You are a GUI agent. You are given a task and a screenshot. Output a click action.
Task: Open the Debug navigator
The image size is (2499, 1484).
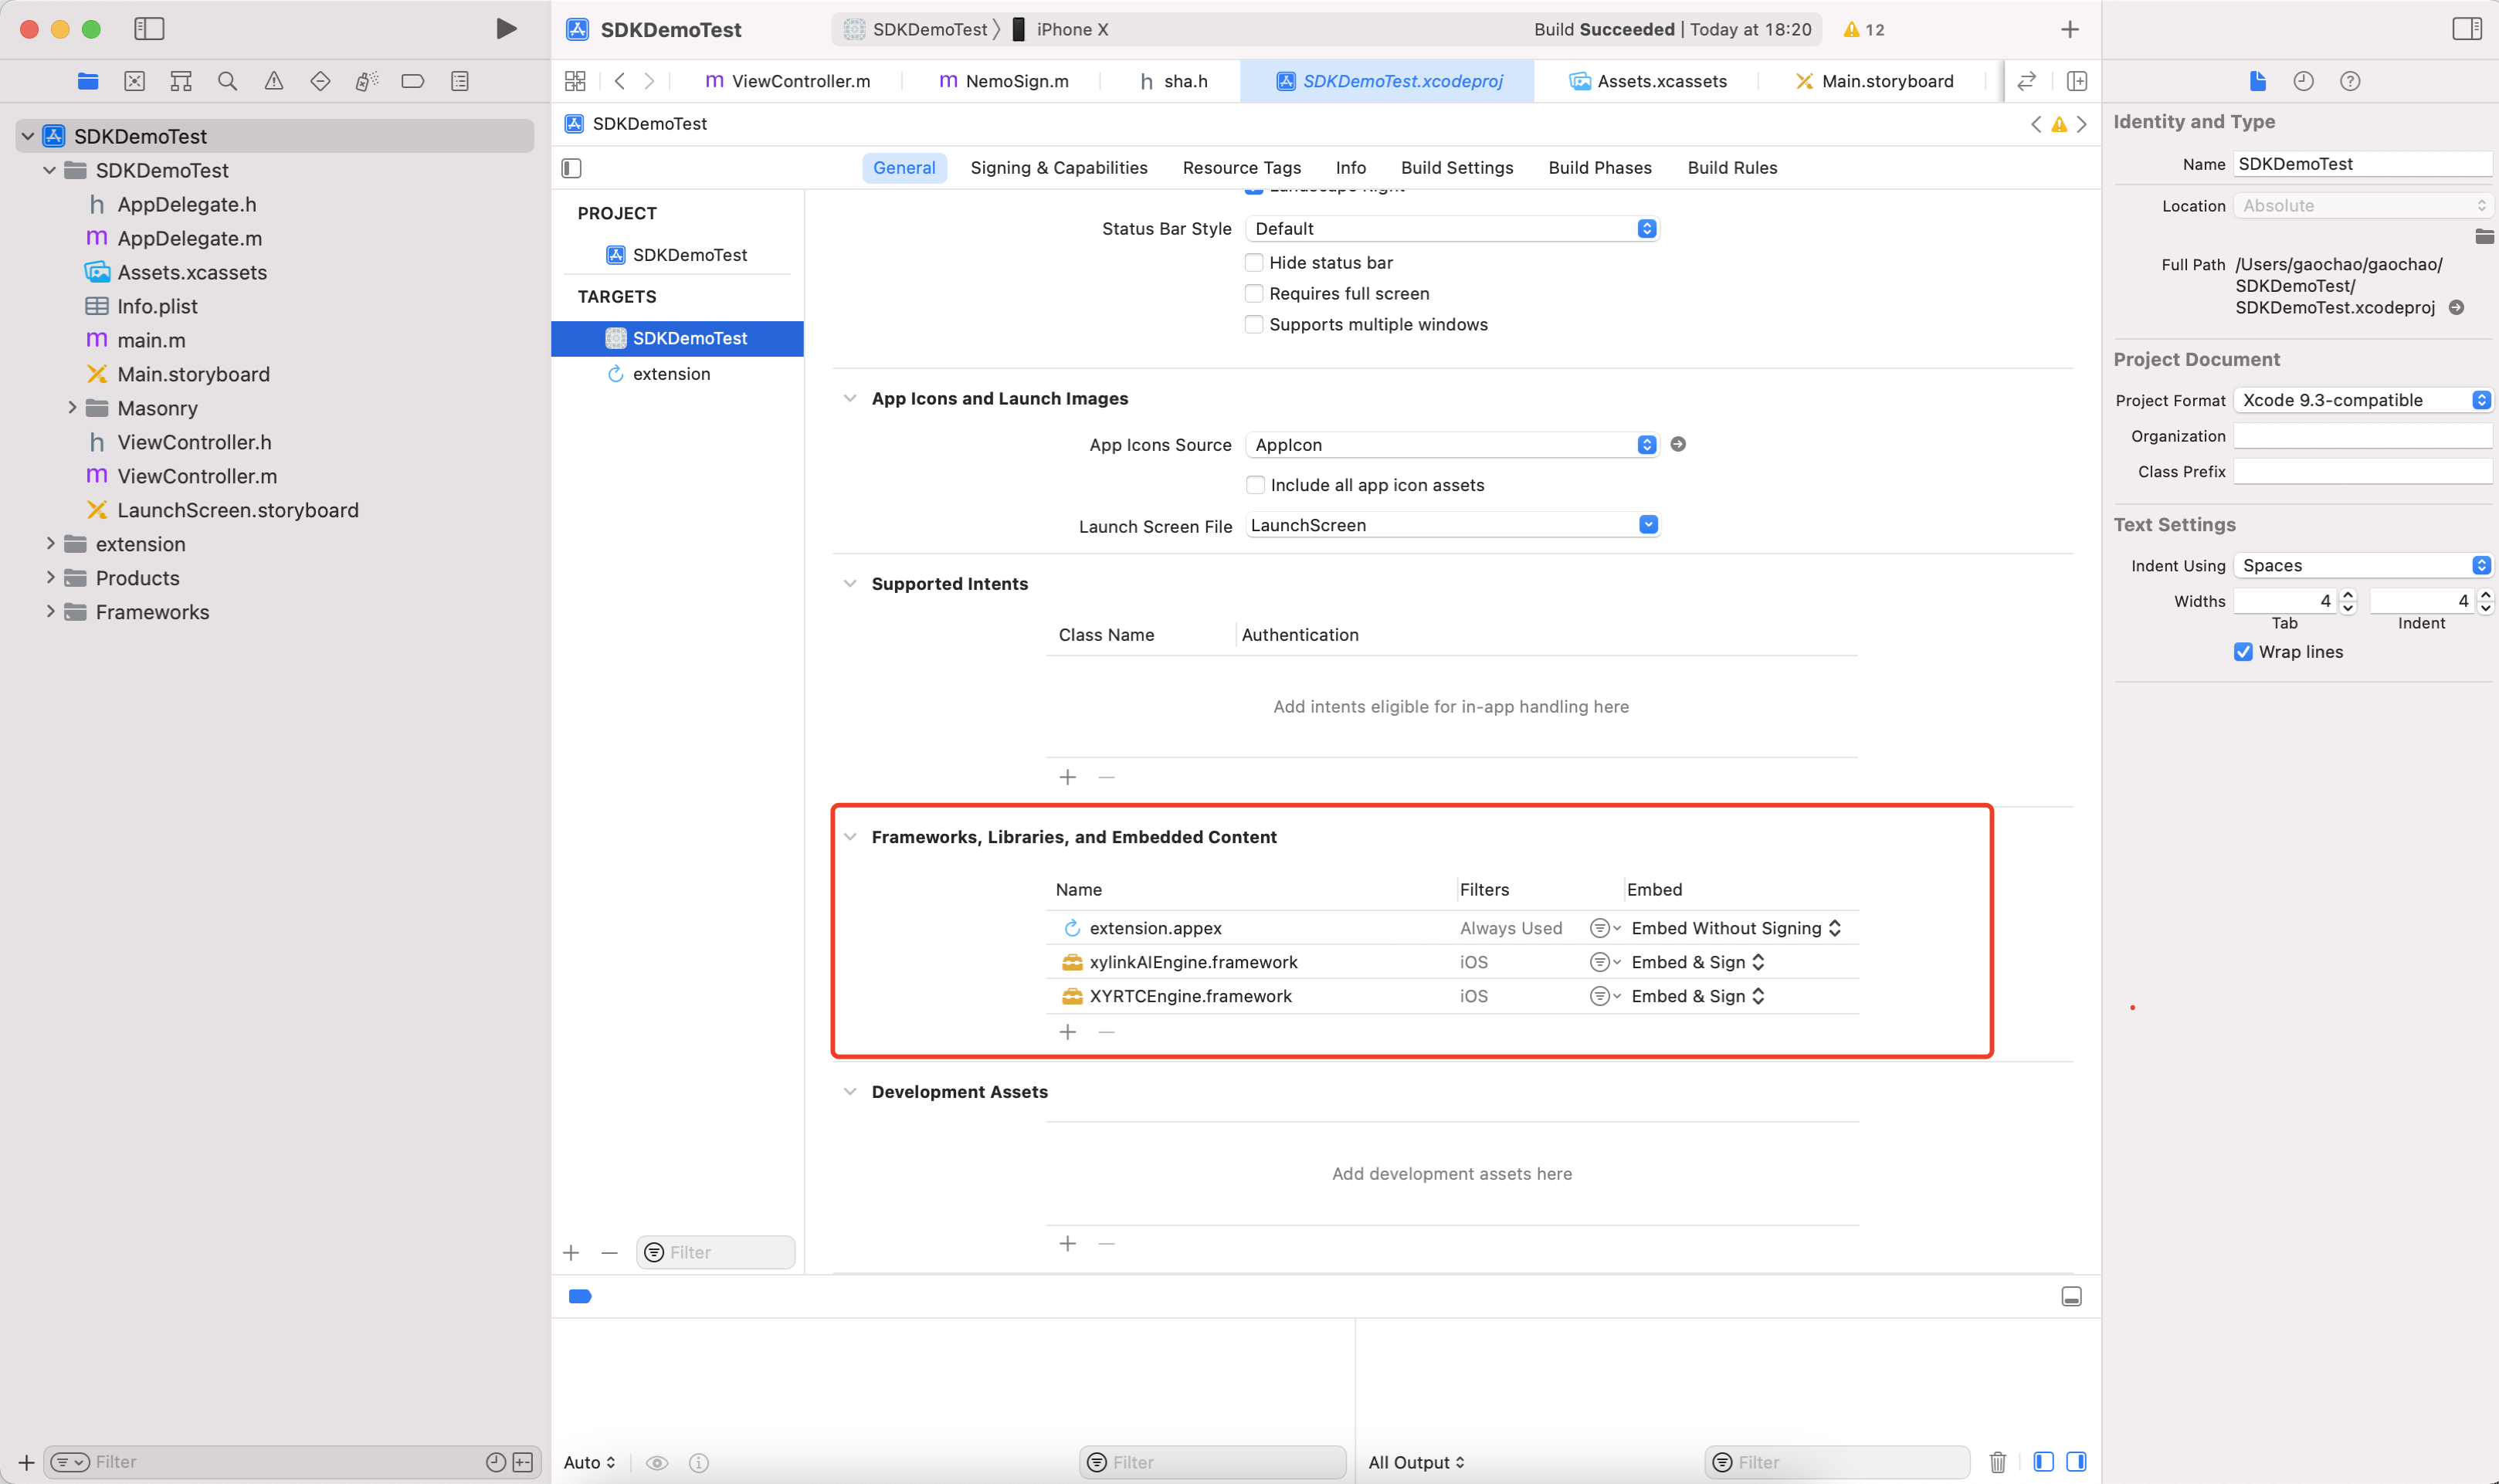pos(366,81)
